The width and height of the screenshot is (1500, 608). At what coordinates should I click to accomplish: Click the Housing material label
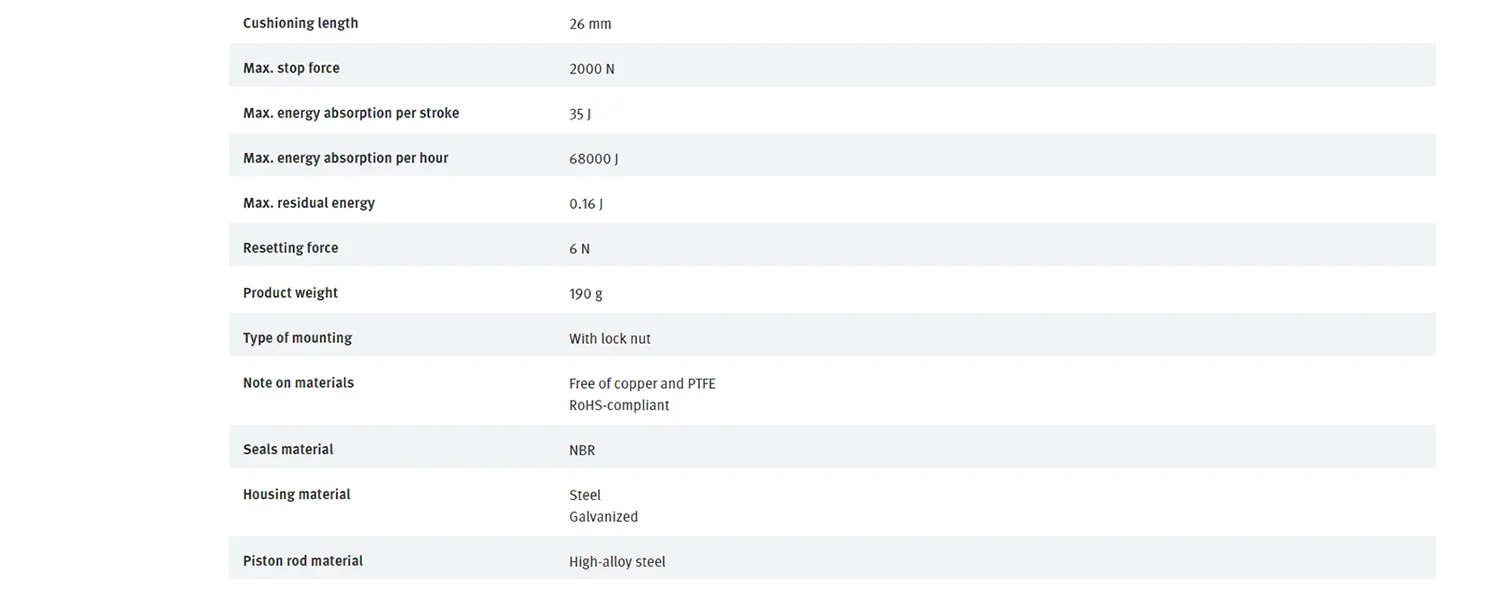(296, 494)
